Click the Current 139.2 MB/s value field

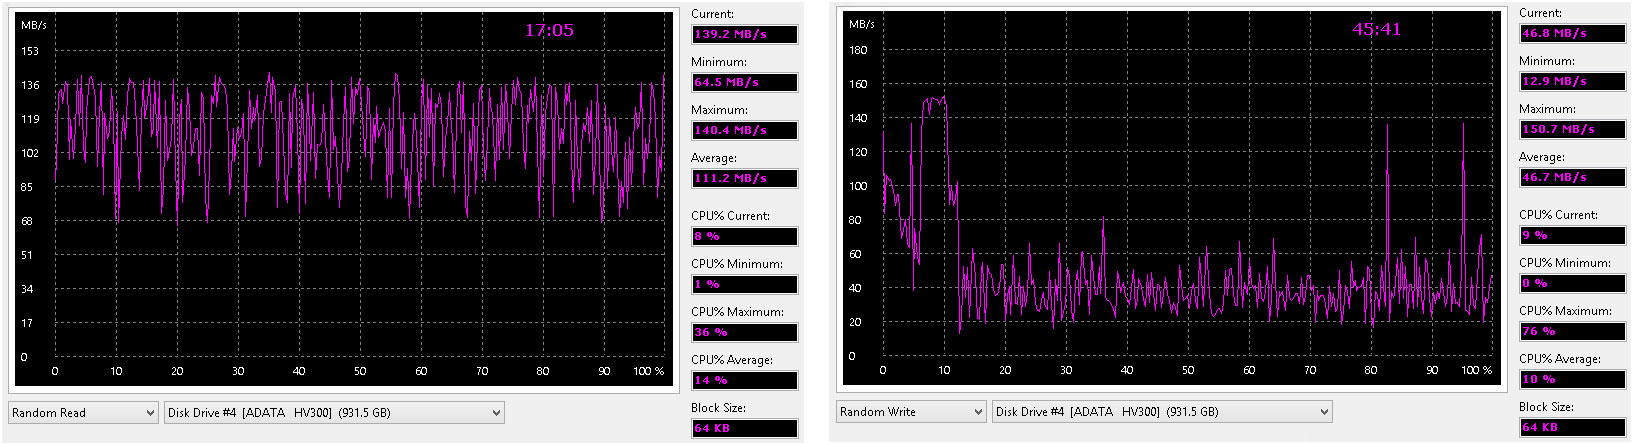tap(744, 35)
